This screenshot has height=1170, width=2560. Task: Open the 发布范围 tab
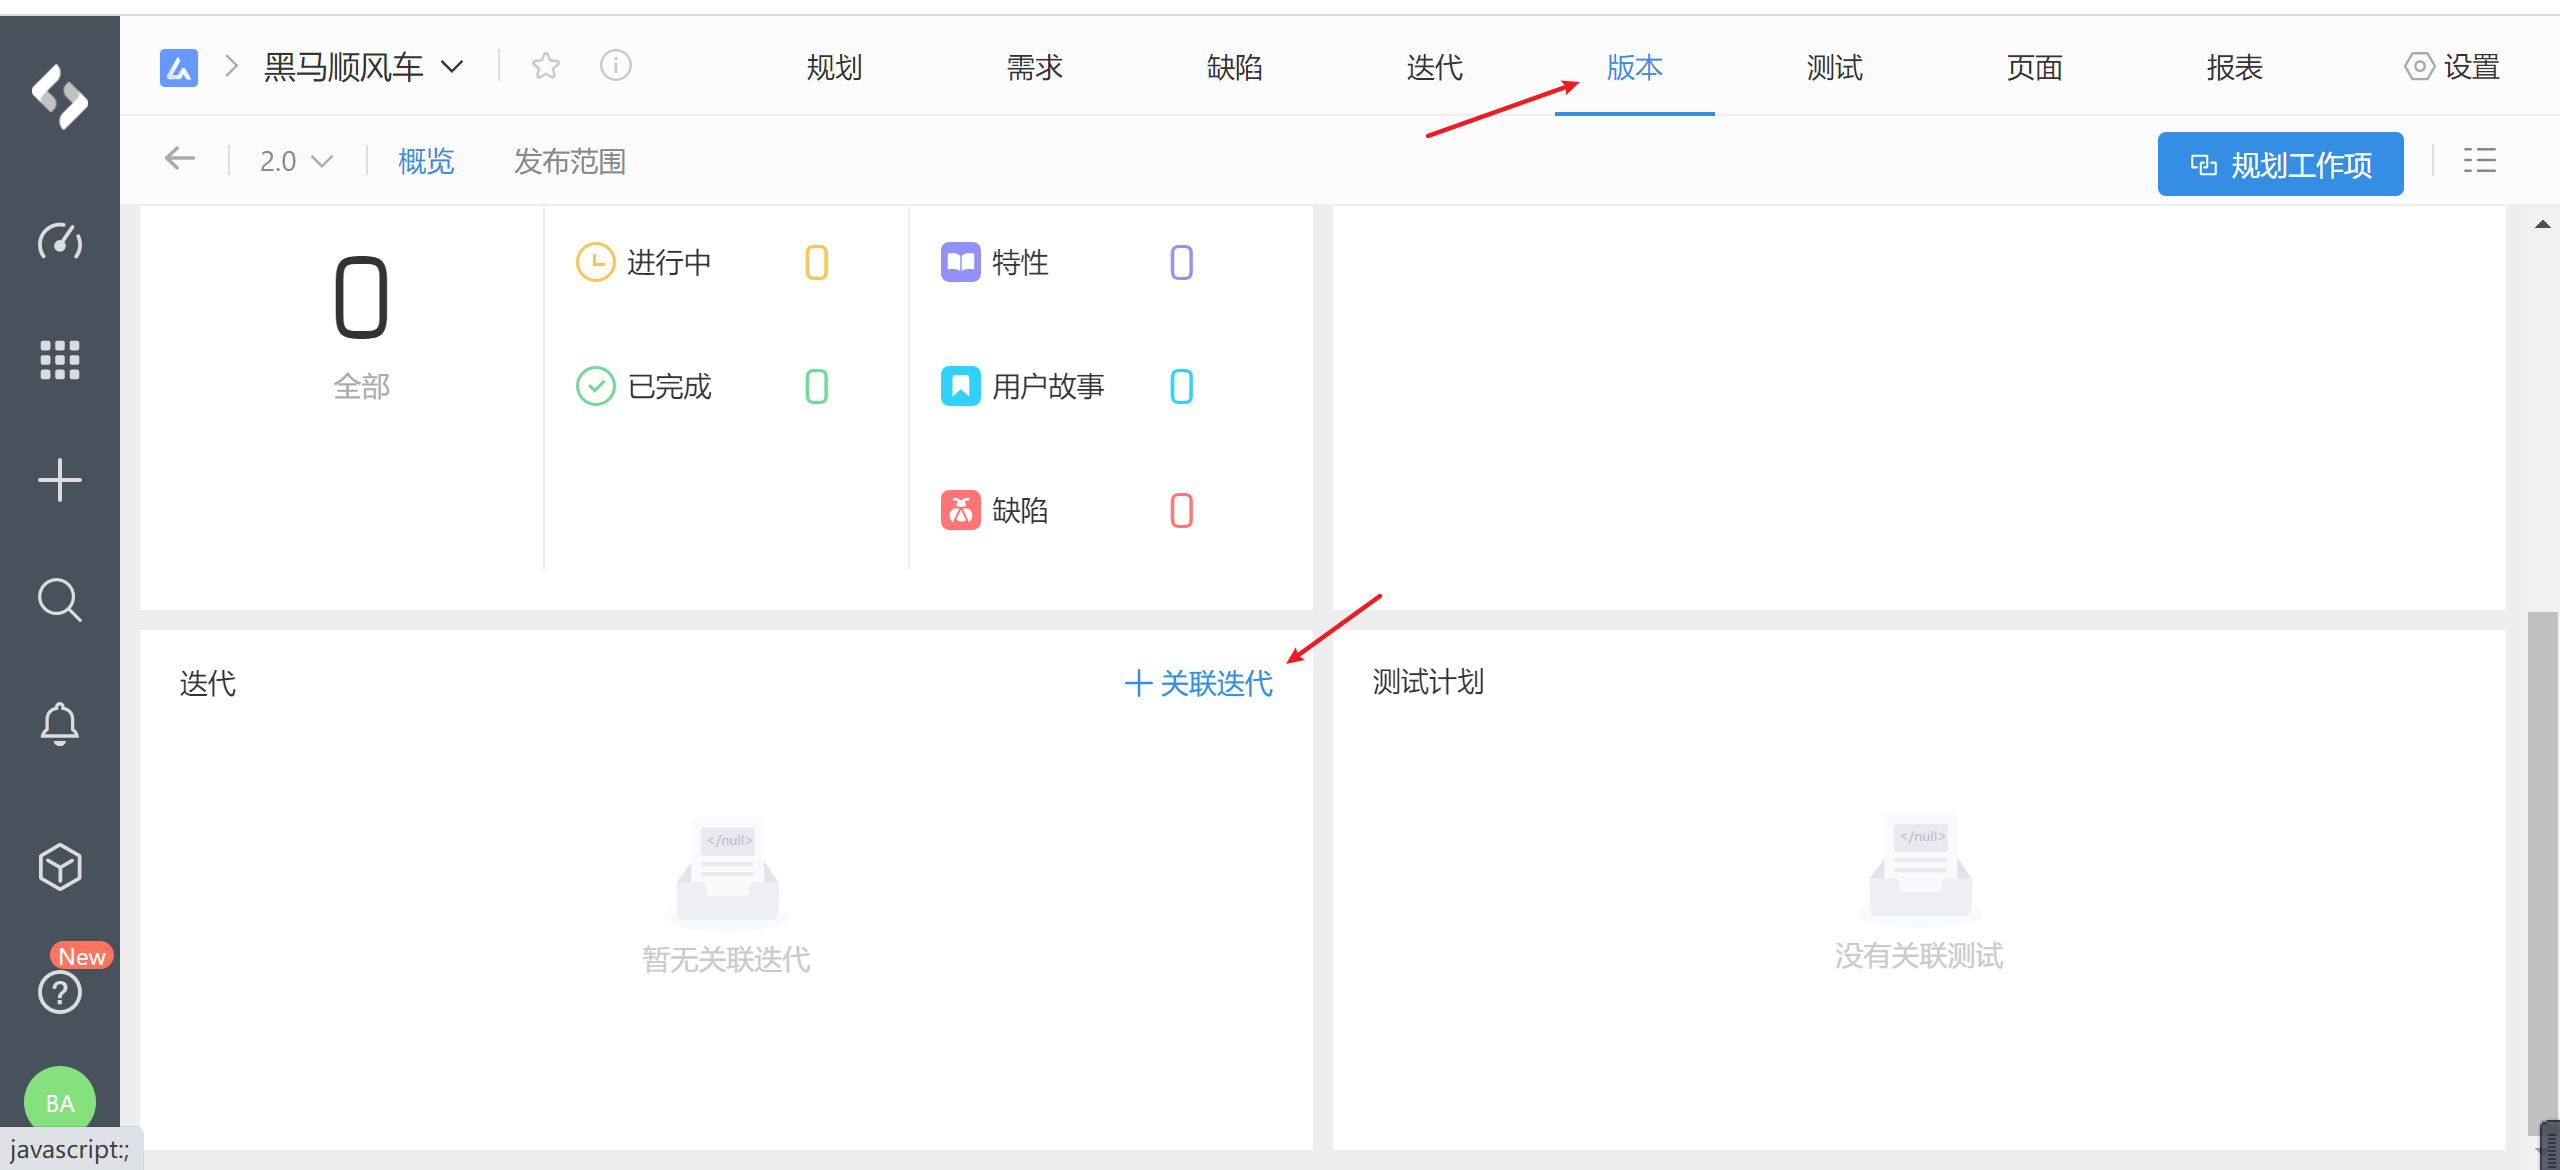click(x=569, y=161)
